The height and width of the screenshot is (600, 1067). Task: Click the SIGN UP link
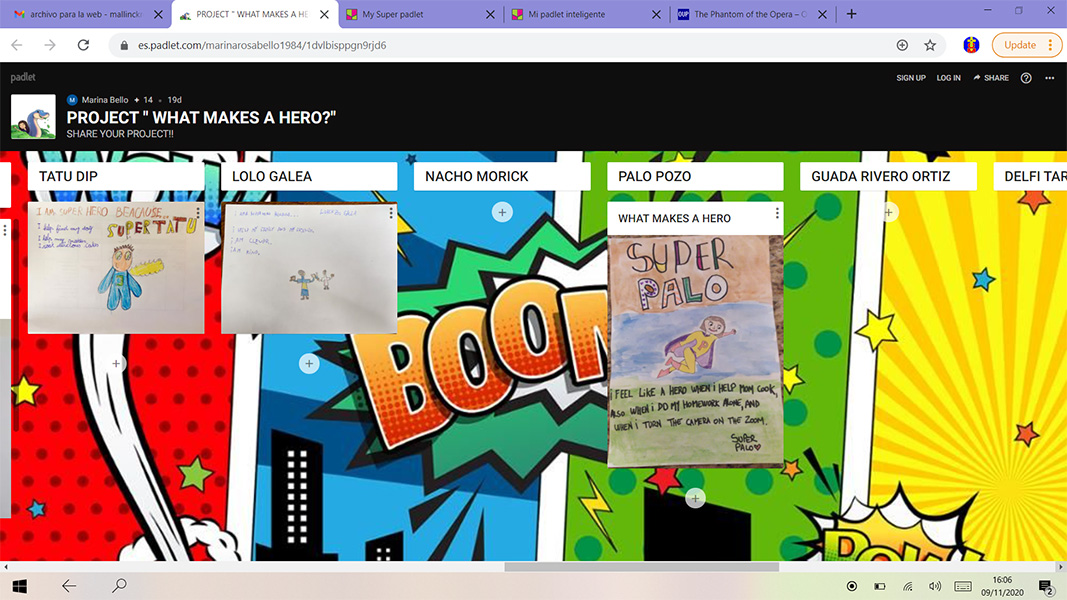pos(911,78)
